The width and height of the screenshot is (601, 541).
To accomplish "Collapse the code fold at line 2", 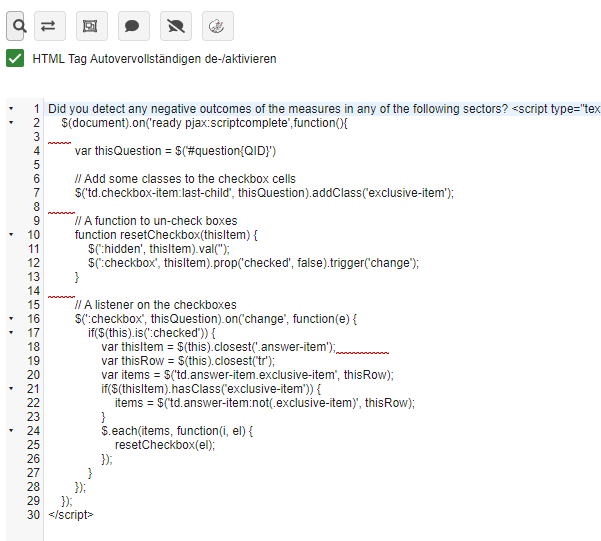I will [10, 122].
